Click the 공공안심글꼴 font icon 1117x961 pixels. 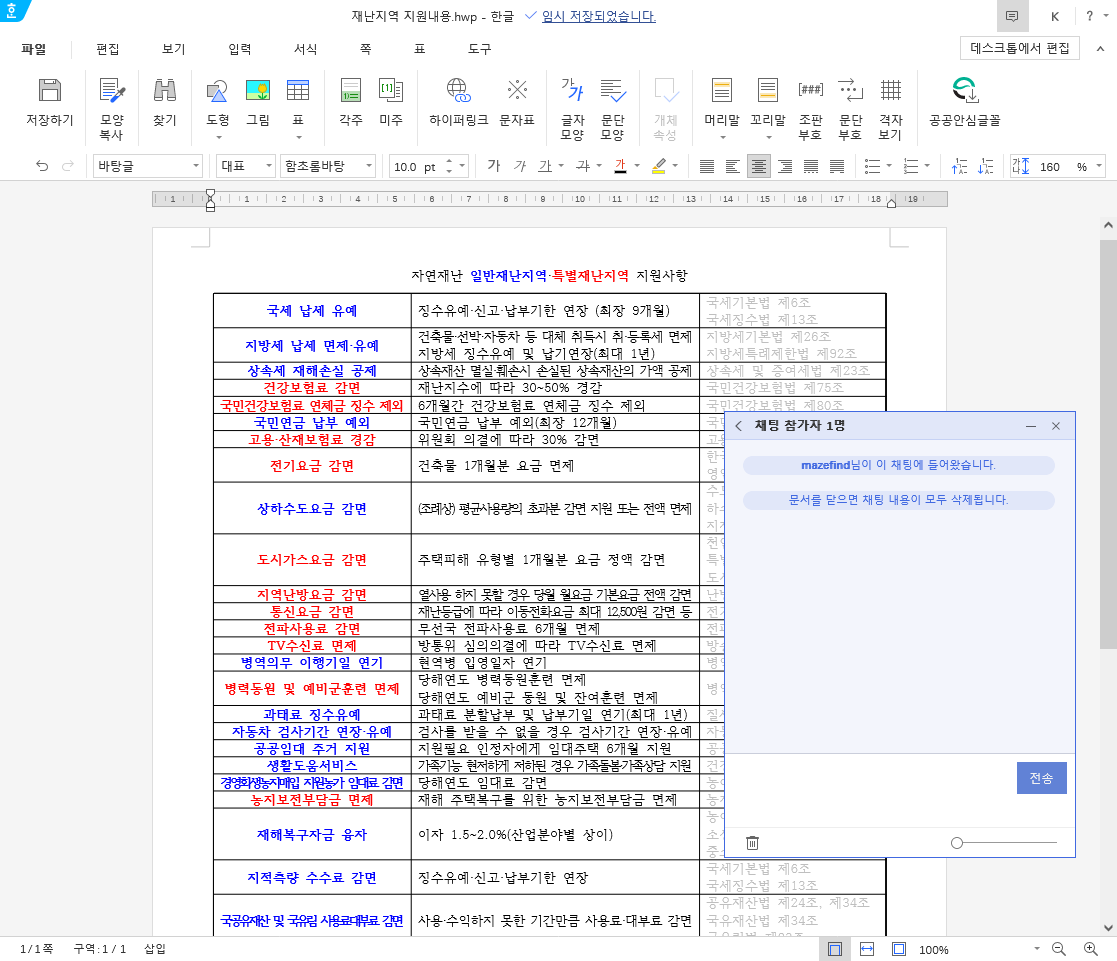(965, 91)
